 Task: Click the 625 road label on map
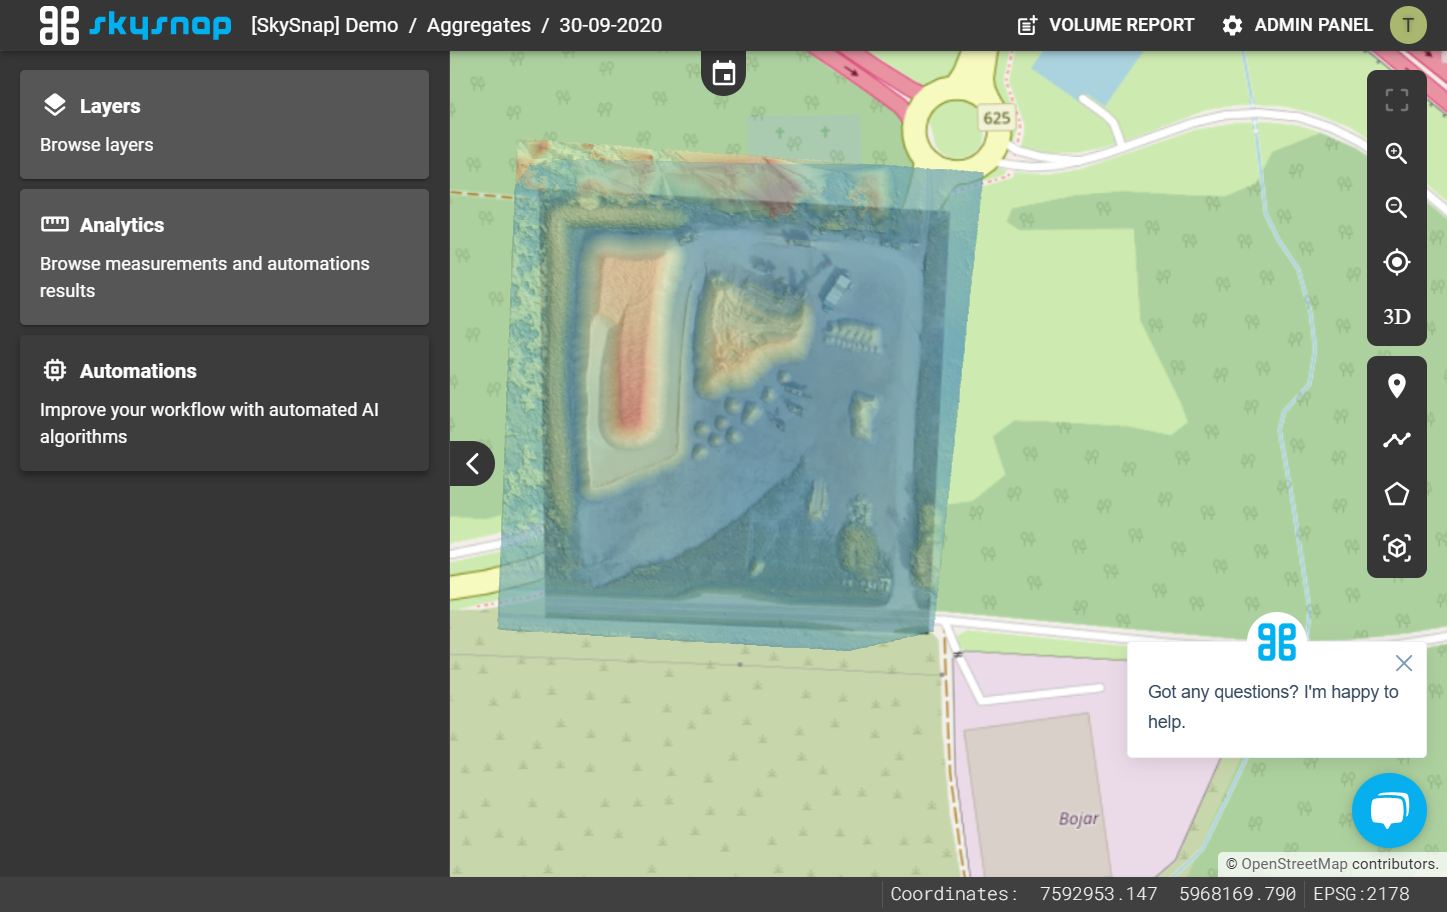coord(997,118)
